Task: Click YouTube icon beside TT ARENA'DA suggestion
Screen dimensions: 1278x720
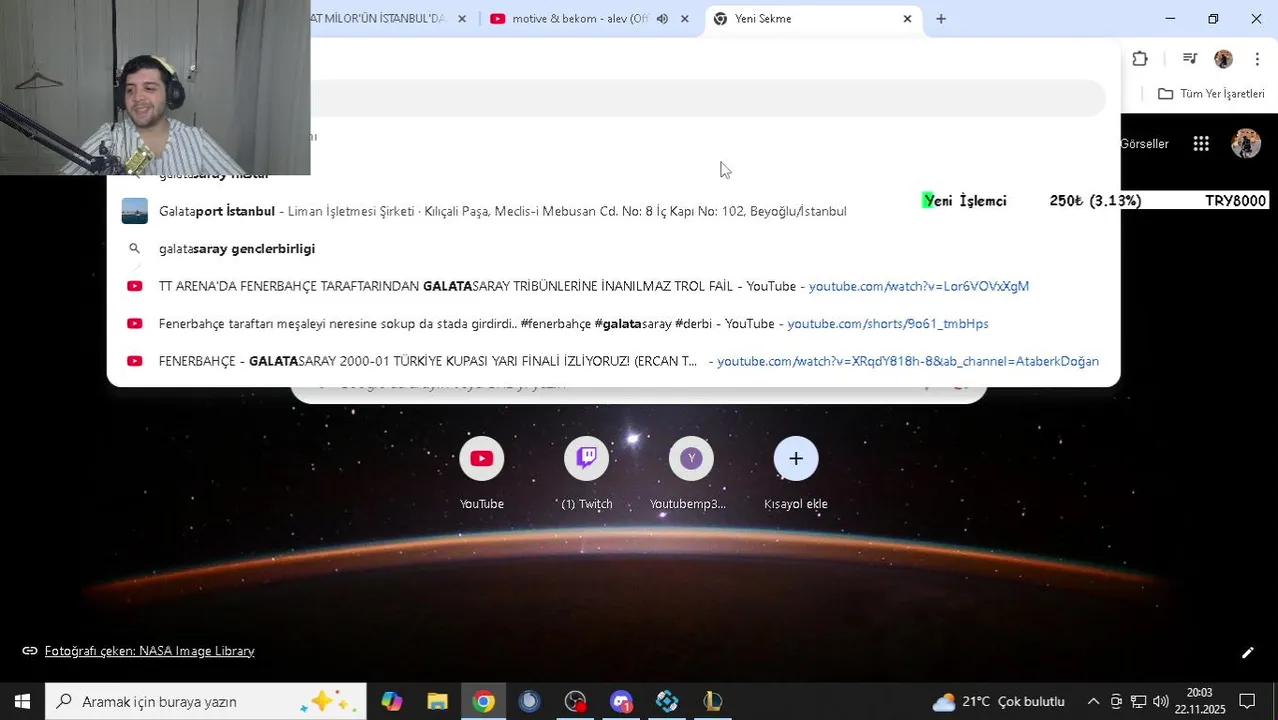Action: (x=135, y=286)
